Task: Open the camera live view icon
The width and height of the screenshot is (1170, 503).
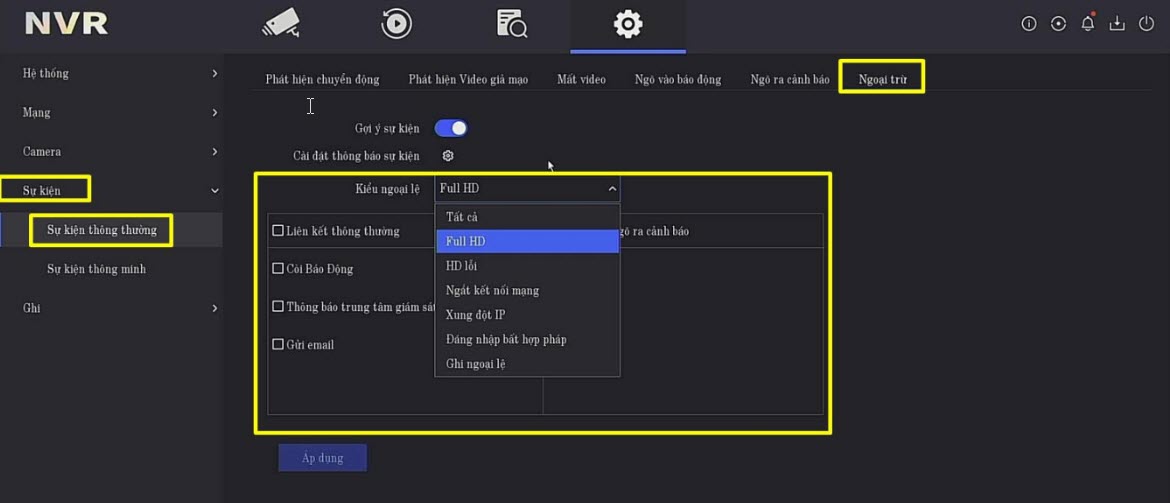Action: [280, 23]
